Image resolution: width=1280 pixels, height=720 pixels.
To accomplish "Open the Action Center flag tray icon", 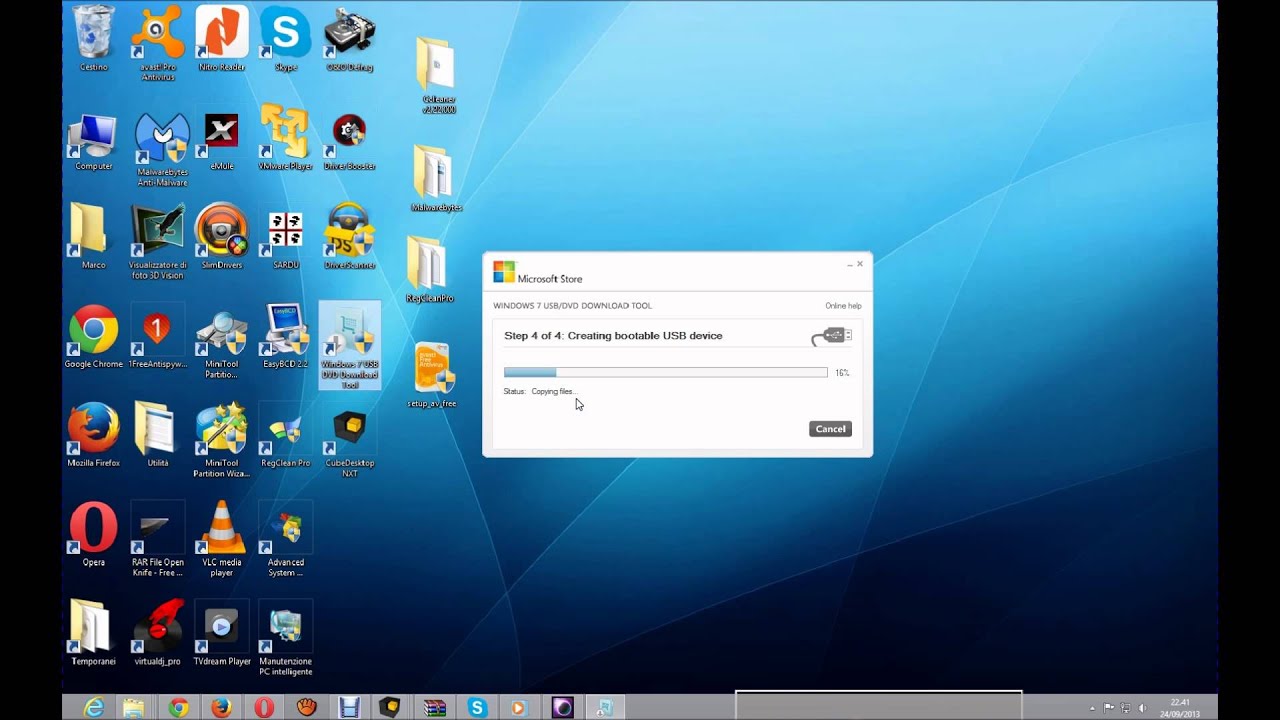I will point(1109,708).
